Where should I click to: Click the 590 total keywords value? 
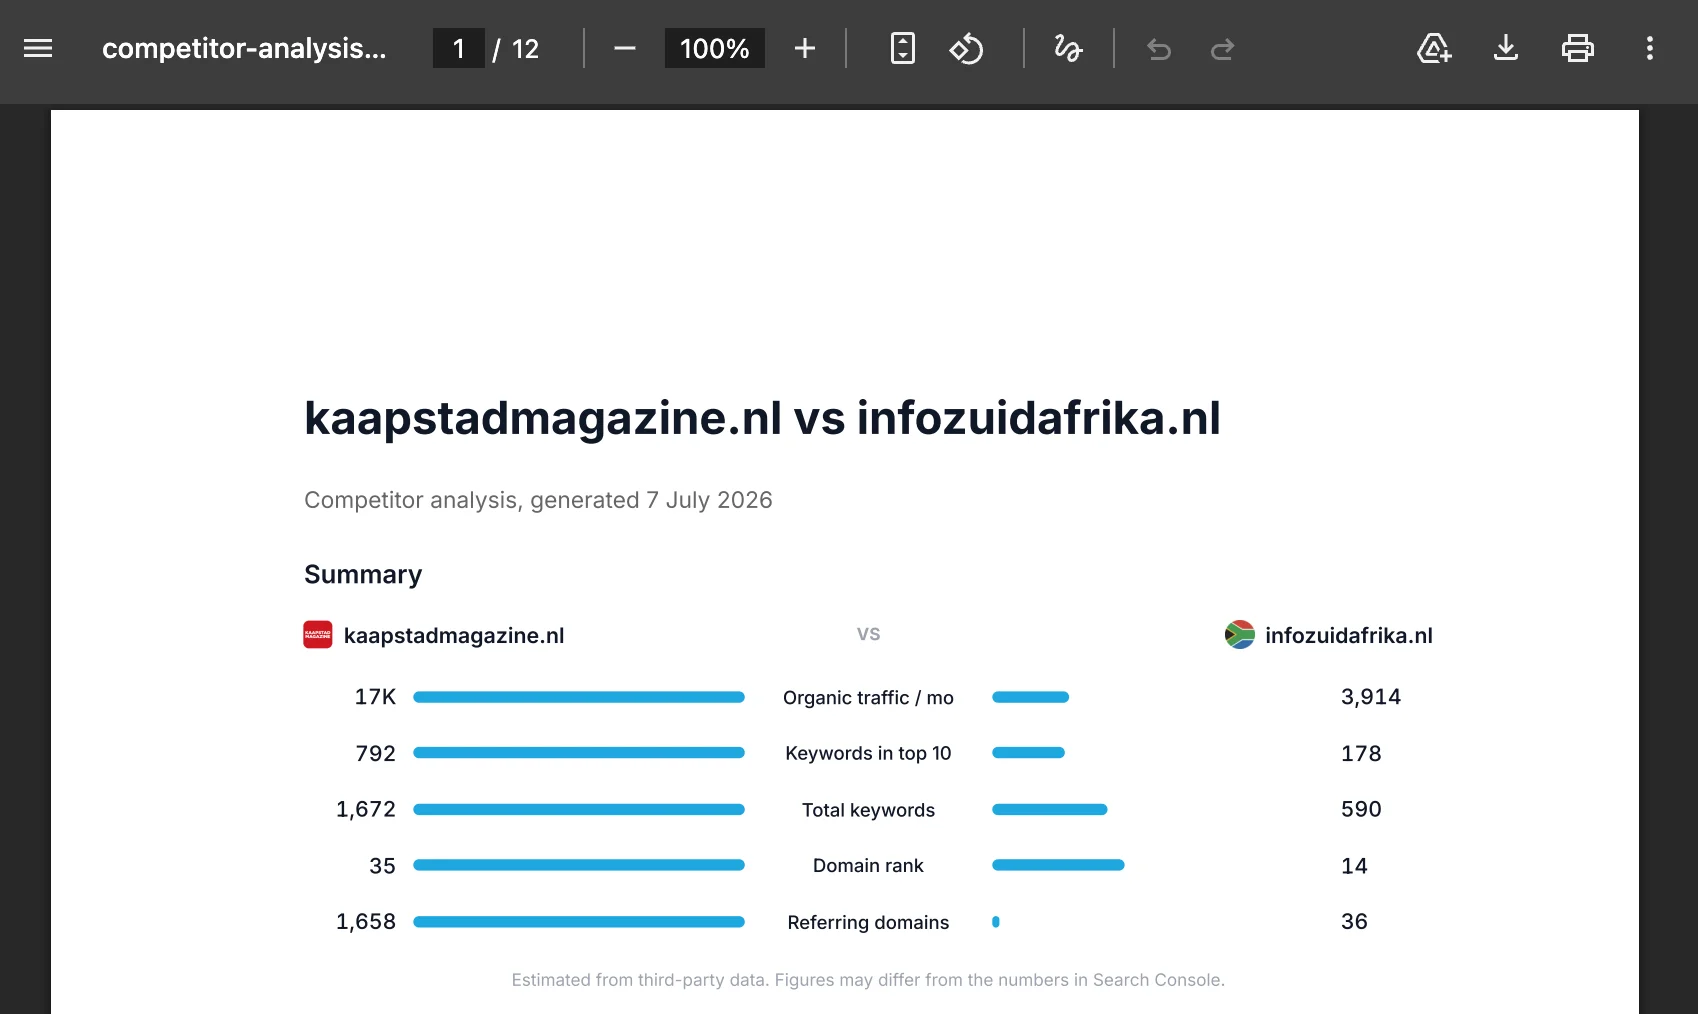[1361, 810]
